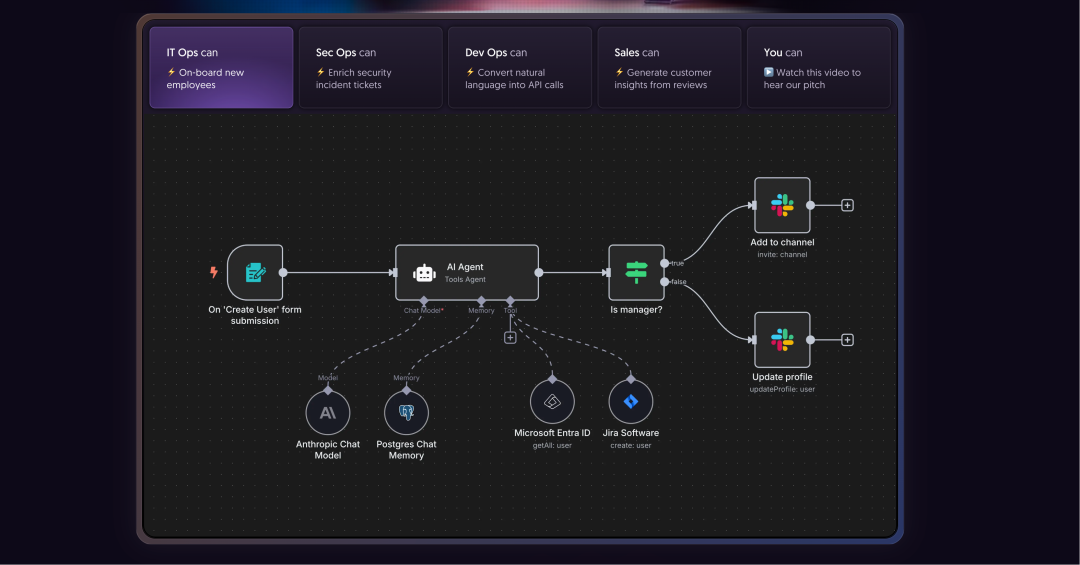Viewport: 1080px width, 565px height.
Task: Click the Microsoft Entra ID node
Action: [x=552, y=402]
